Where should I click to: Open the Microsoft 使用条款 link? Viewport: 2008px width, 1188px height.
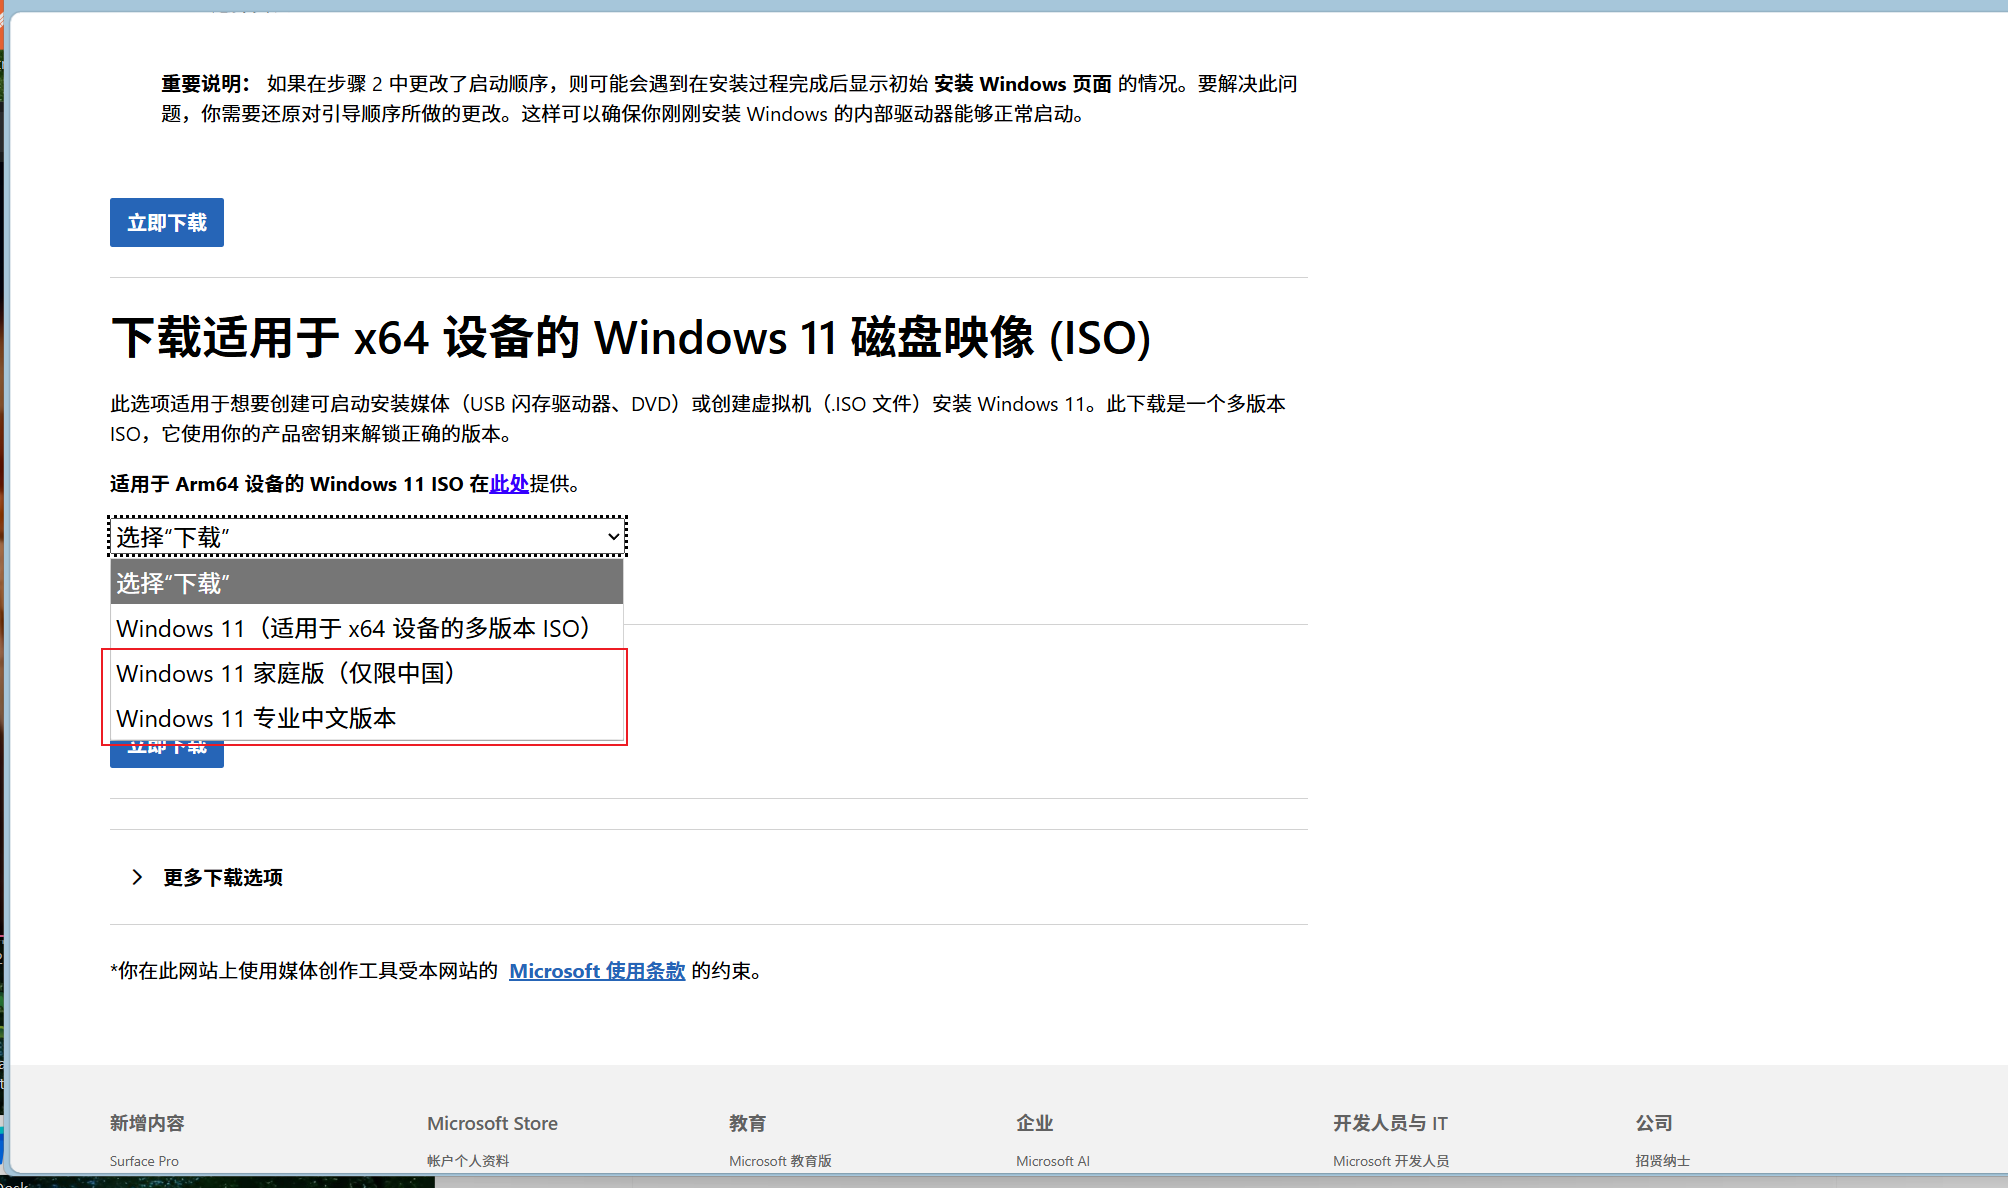tap(597, 971)
